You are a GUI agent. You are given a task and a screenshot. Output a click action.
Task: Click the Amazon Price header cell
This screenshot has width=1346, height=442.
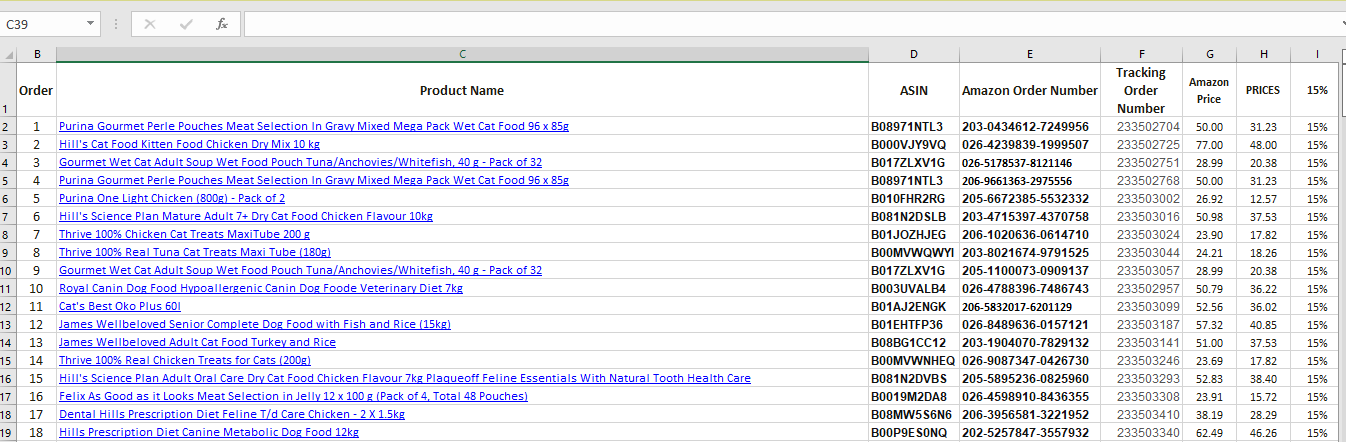click(1209, 90)
